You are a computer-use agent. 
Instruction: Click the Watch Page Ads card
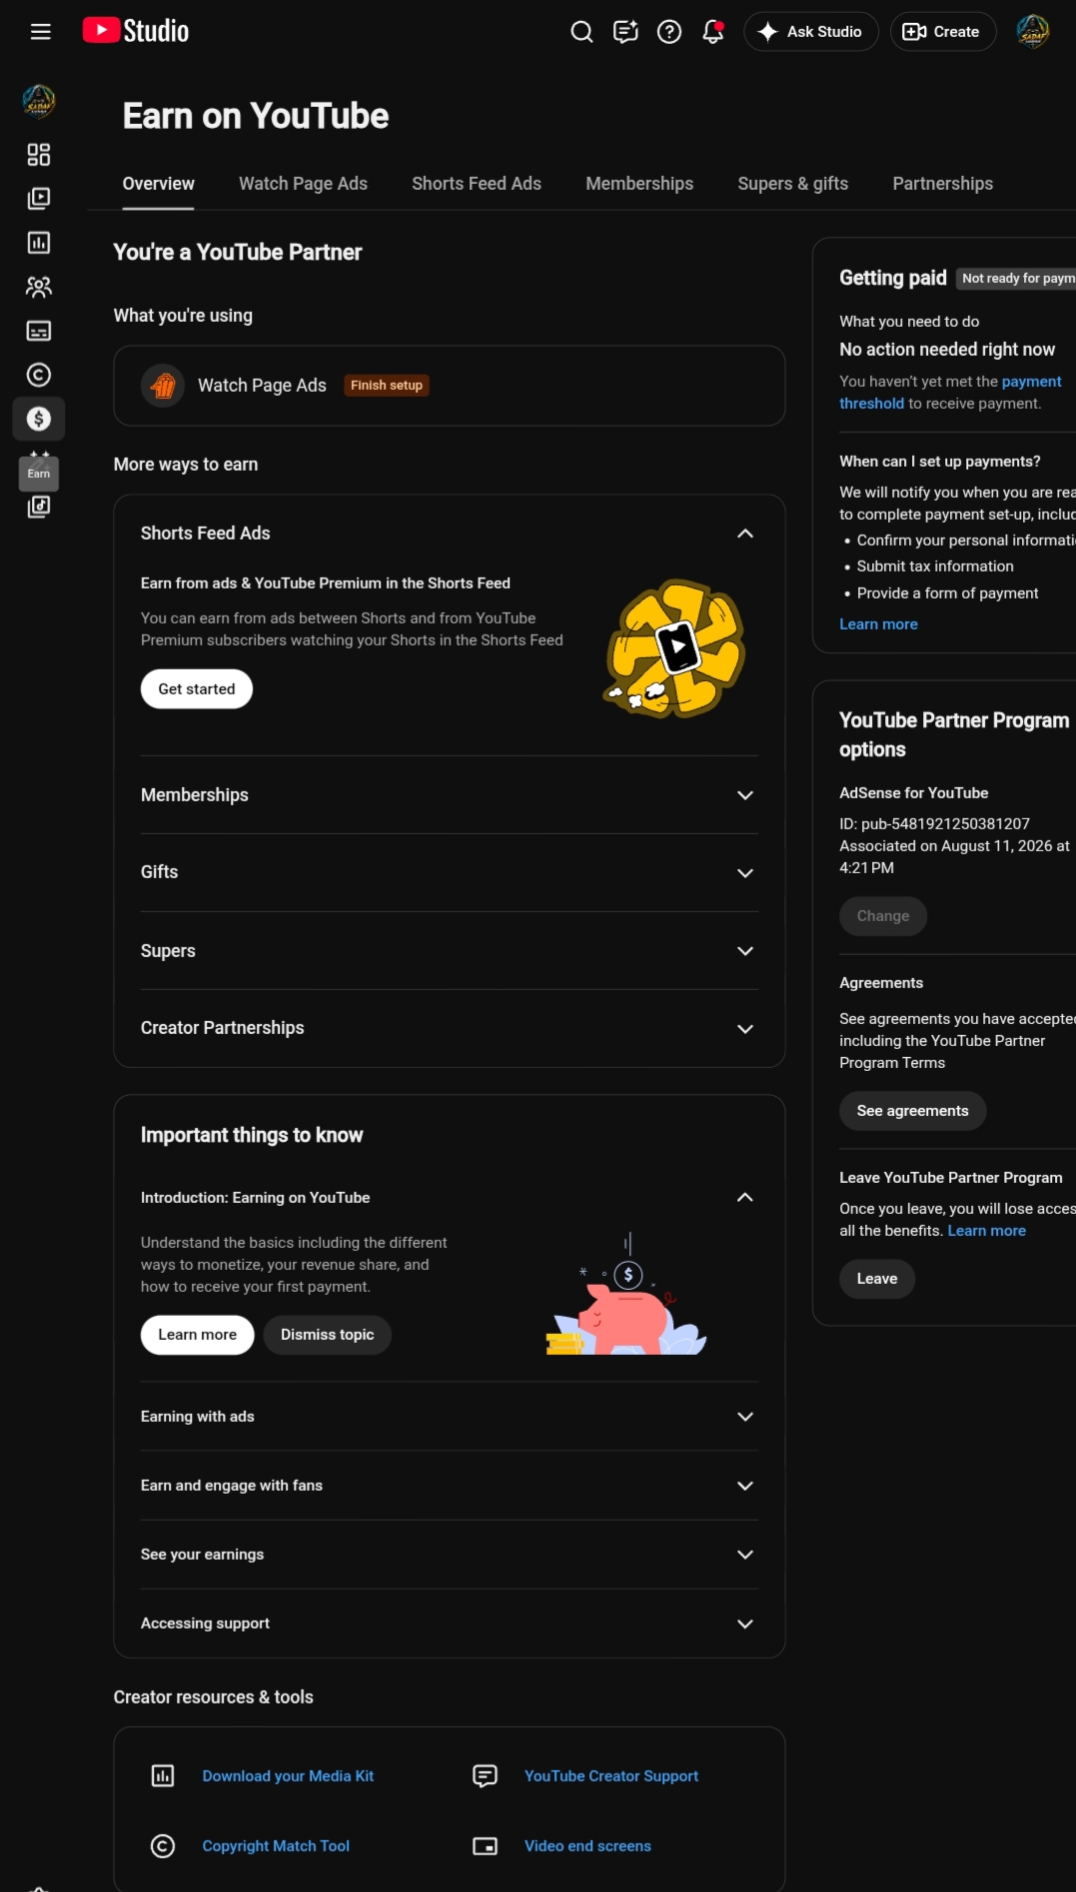click(449, 386)
